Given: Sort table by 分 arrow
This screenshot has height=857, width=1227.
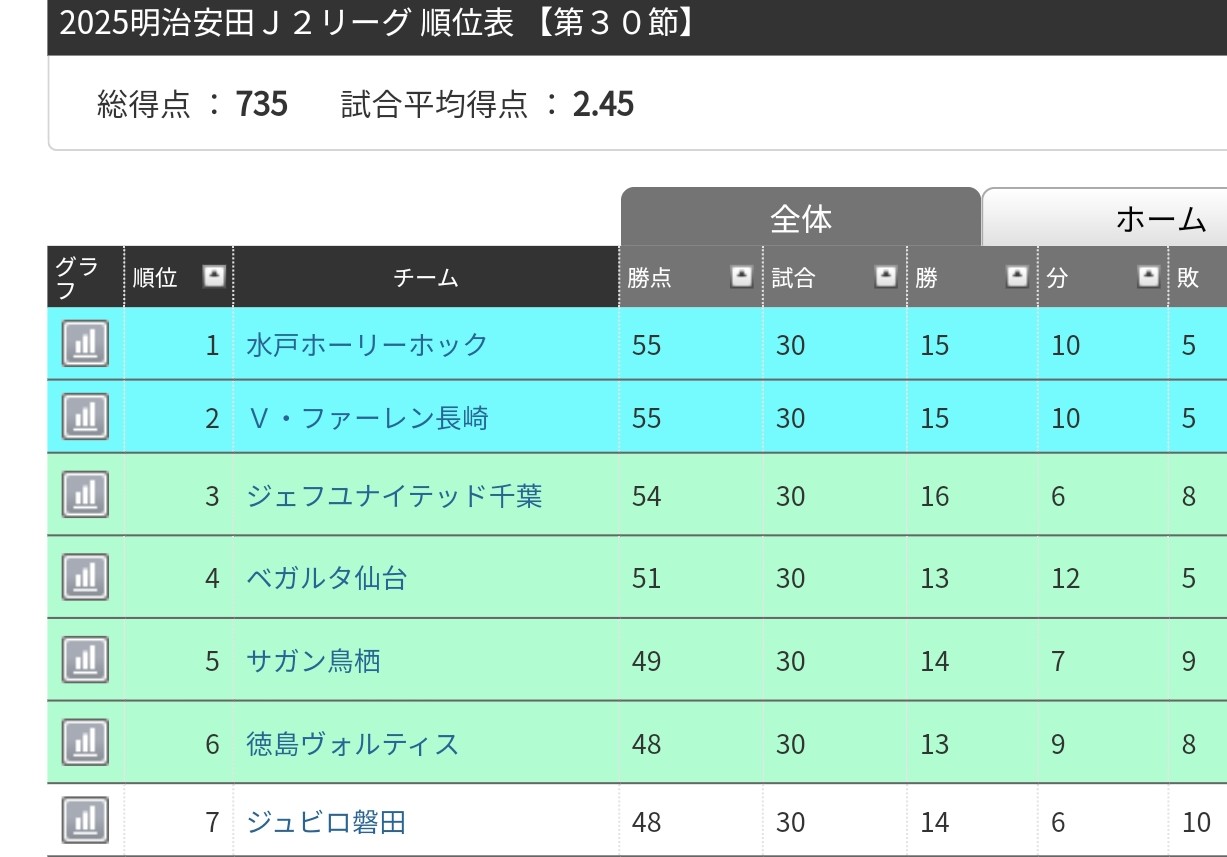Looking at the screenshot, I should [x=1149, y=277].
